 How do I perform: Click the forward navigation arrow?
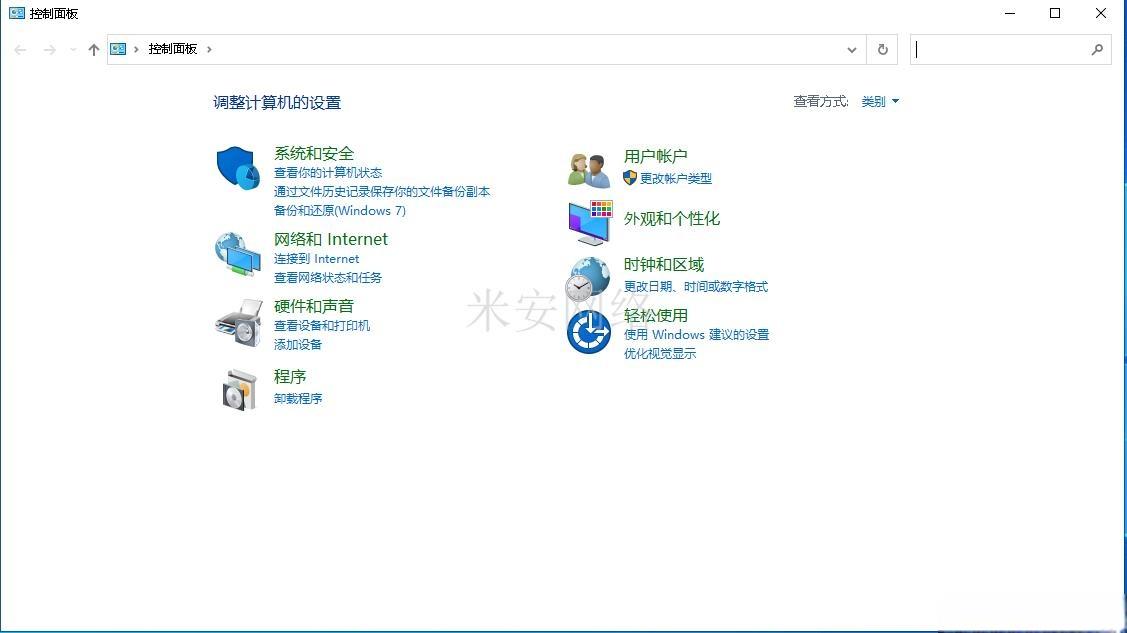[50, 50]
